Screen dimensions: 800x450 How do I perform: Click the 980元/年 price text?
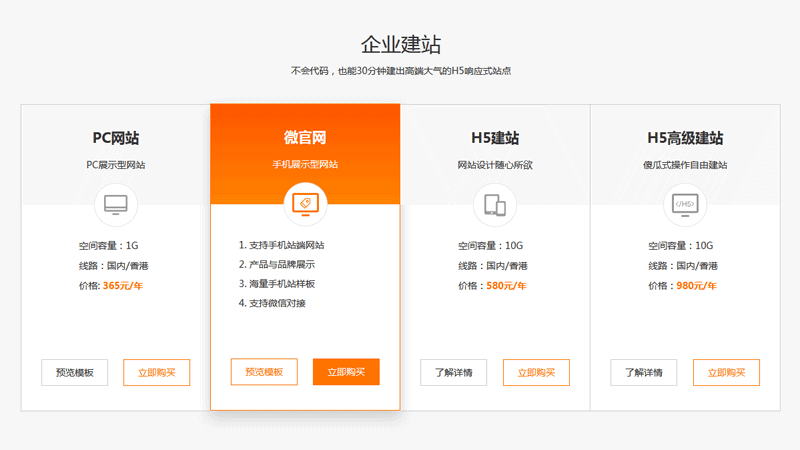pyautogui.click(x=696, y=286)
